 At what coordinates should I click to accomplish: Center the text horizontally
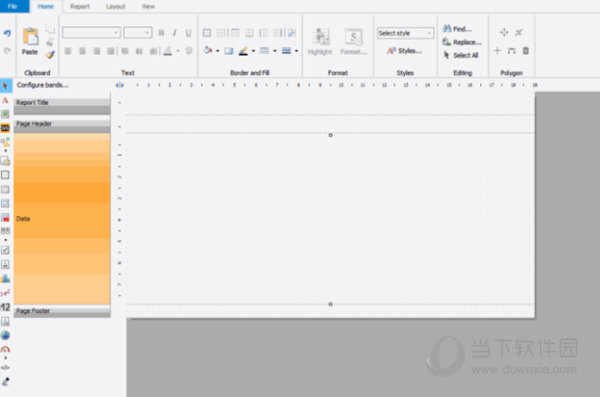pyautogui.click(x=82, y=51)
